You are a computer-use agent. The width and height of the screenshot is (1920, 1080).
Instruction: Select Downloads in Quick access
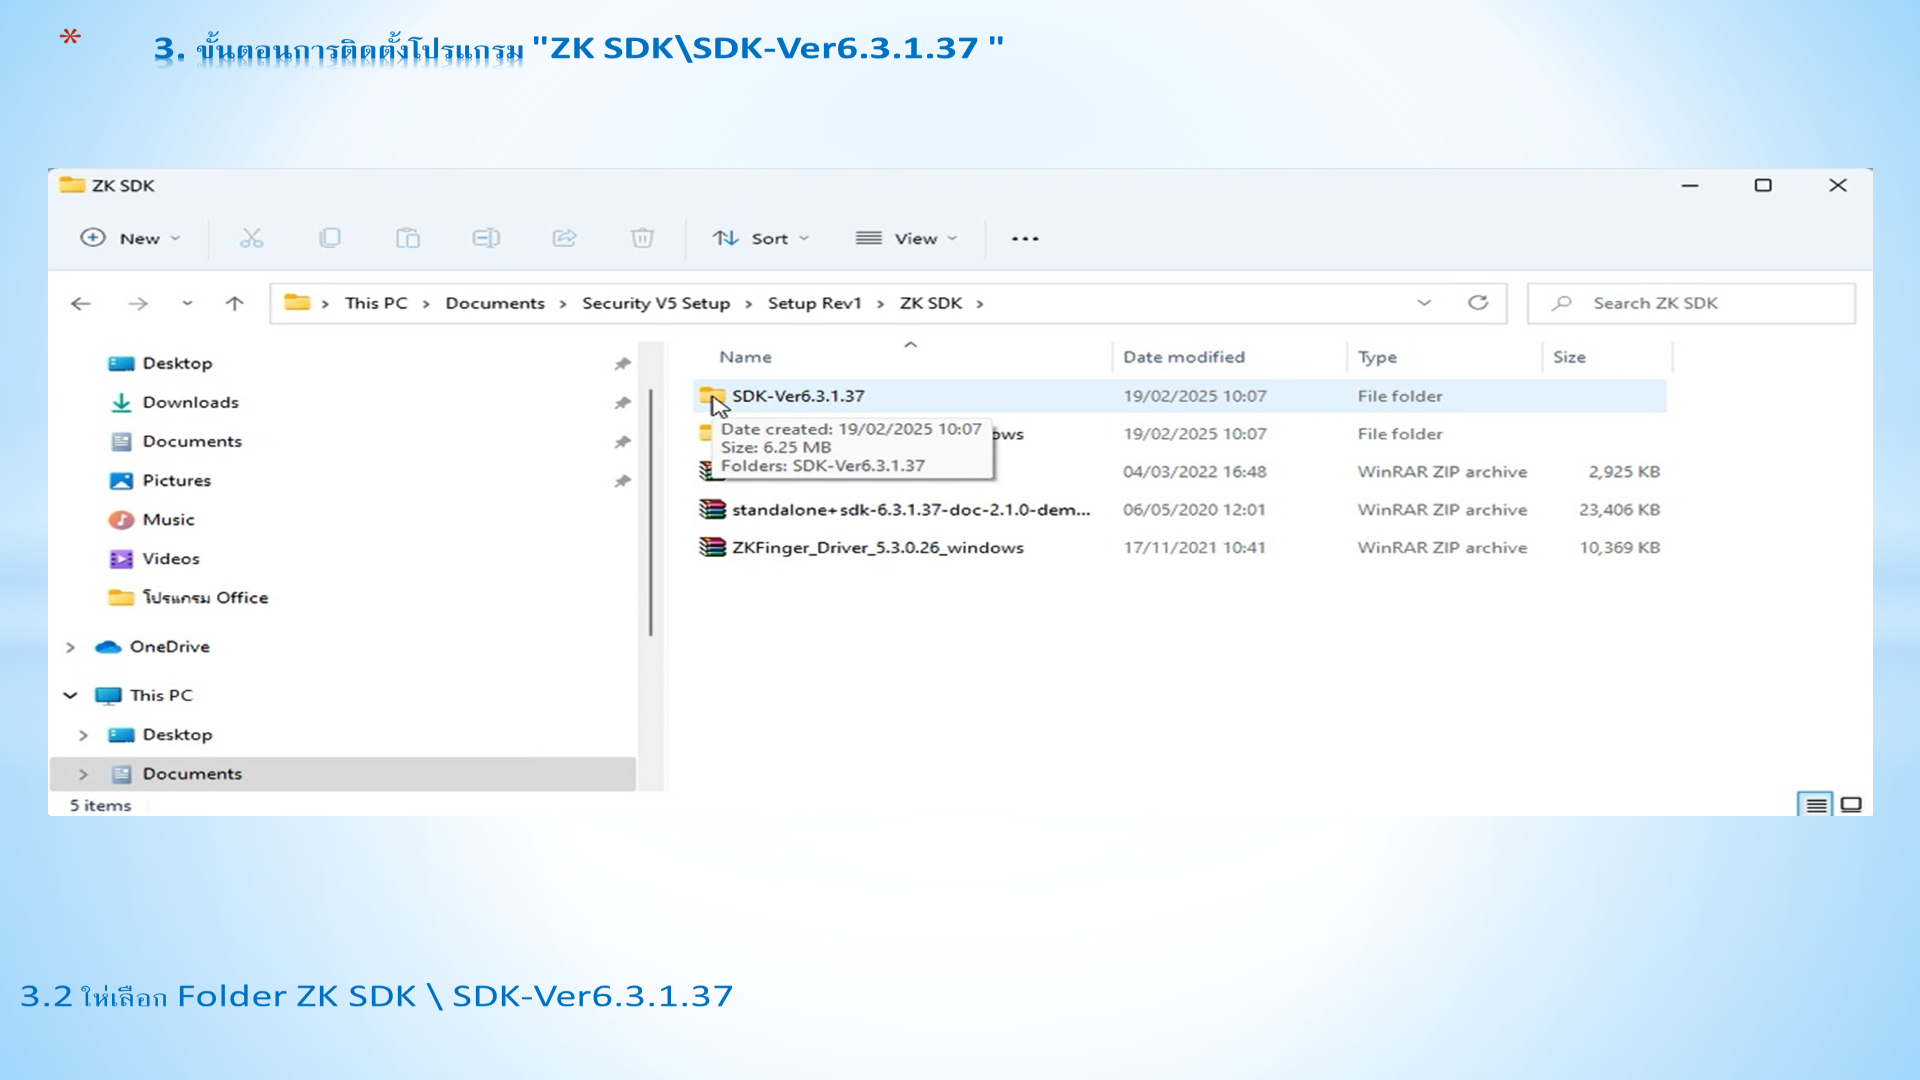click(190, 402)
